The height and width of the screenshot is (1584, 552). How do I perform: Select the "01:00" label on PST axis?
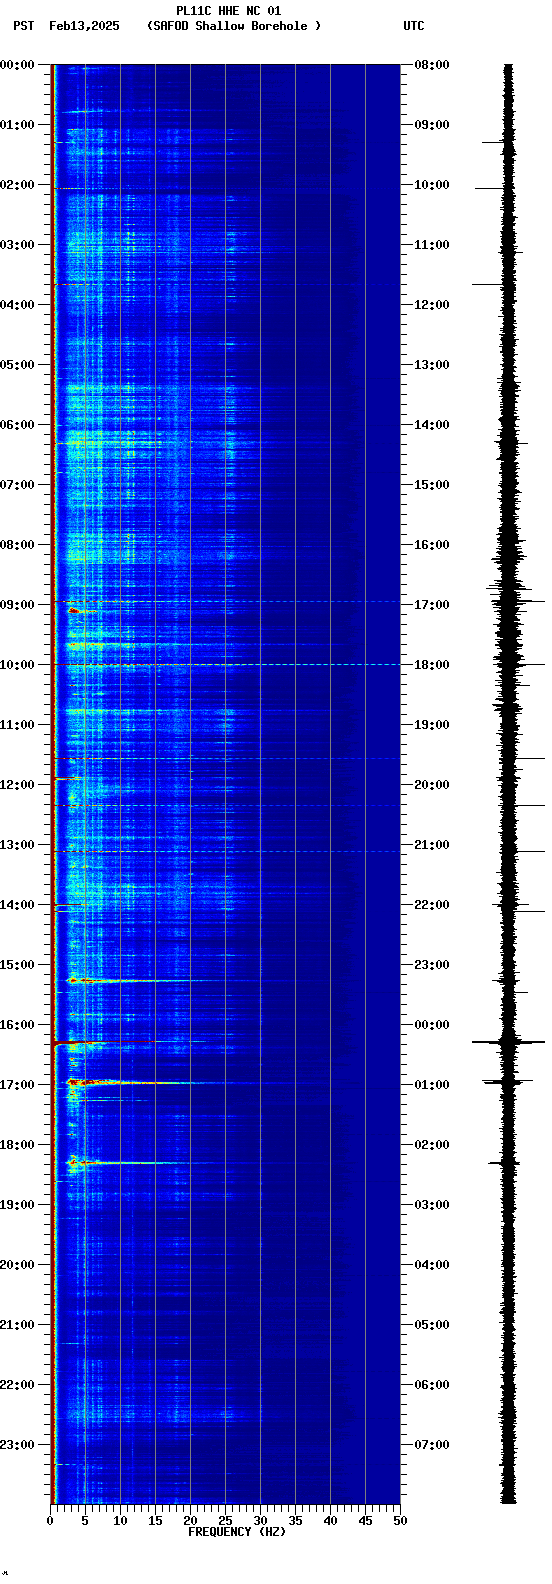(x=17, y=125)
